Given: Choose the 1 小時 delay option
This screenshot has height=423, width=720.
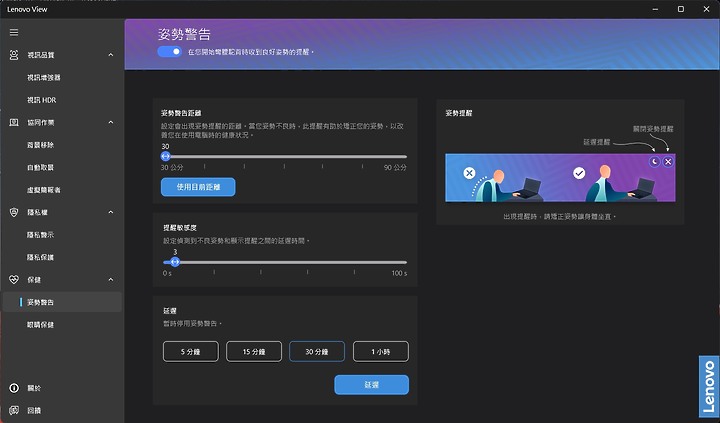Looking at the screenshot, I should click(x=381, y=352).
